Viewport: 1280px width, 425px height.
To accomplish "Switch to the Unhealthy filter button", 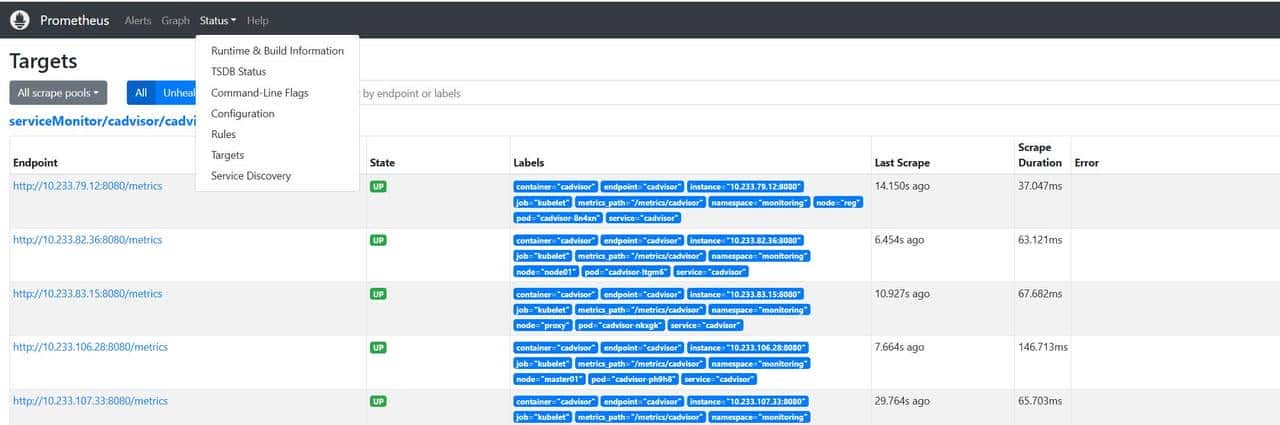I will pos(178,93).
